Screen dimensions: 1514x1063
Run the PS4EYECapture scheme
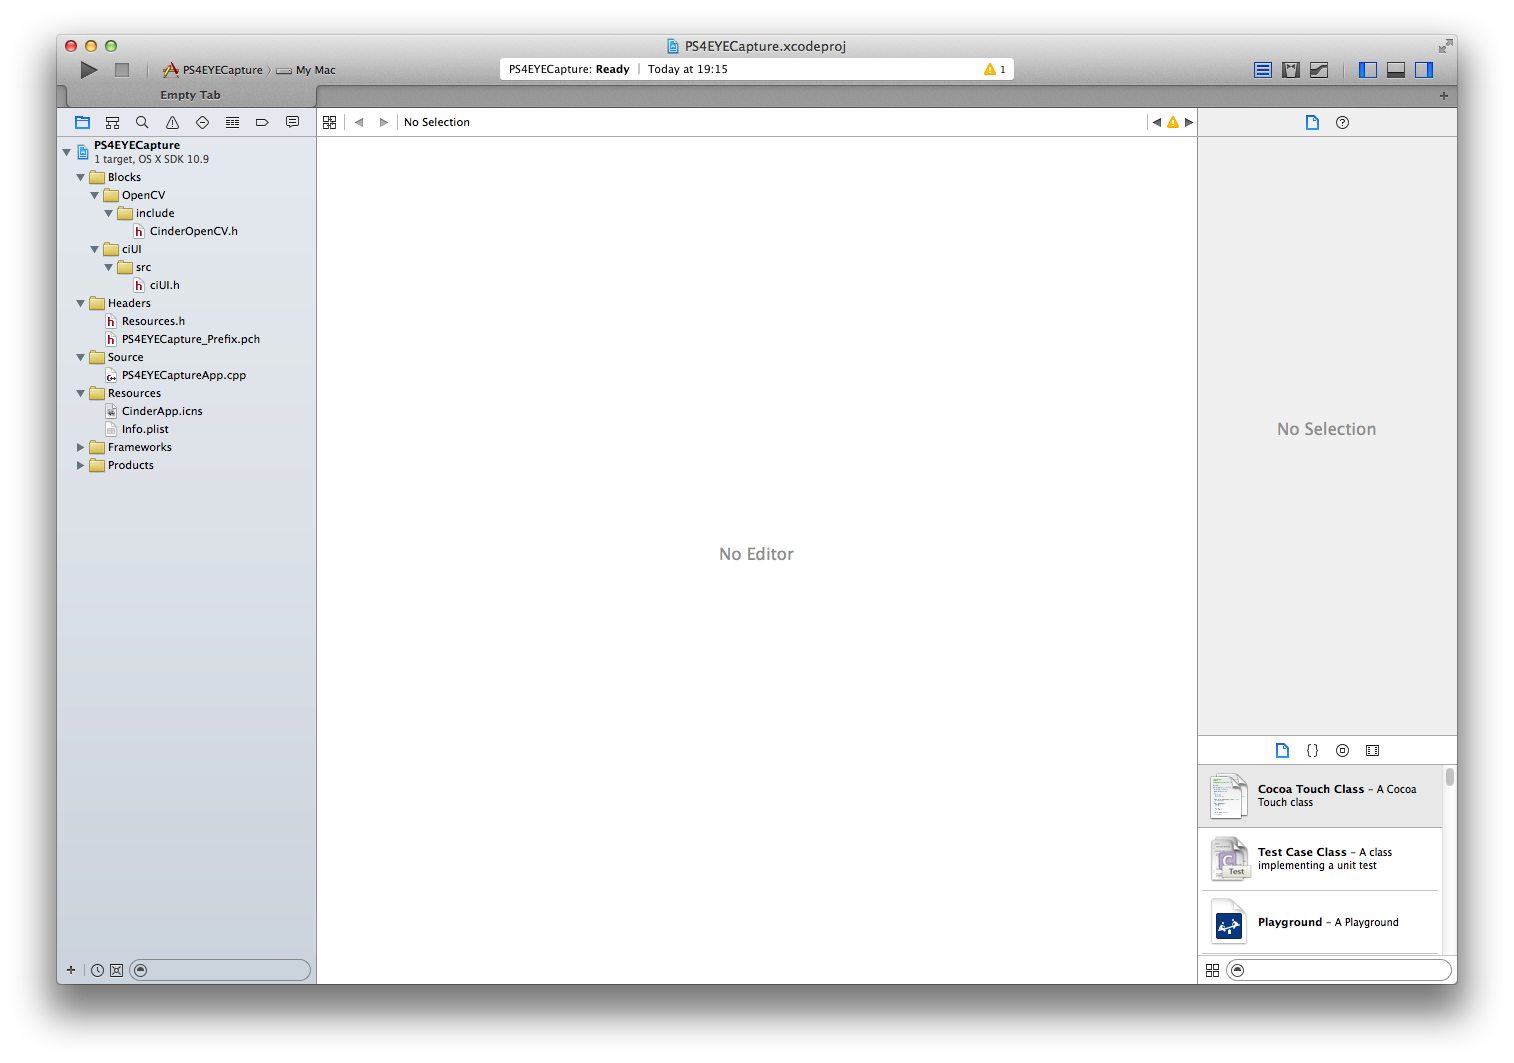click(89, 70)
